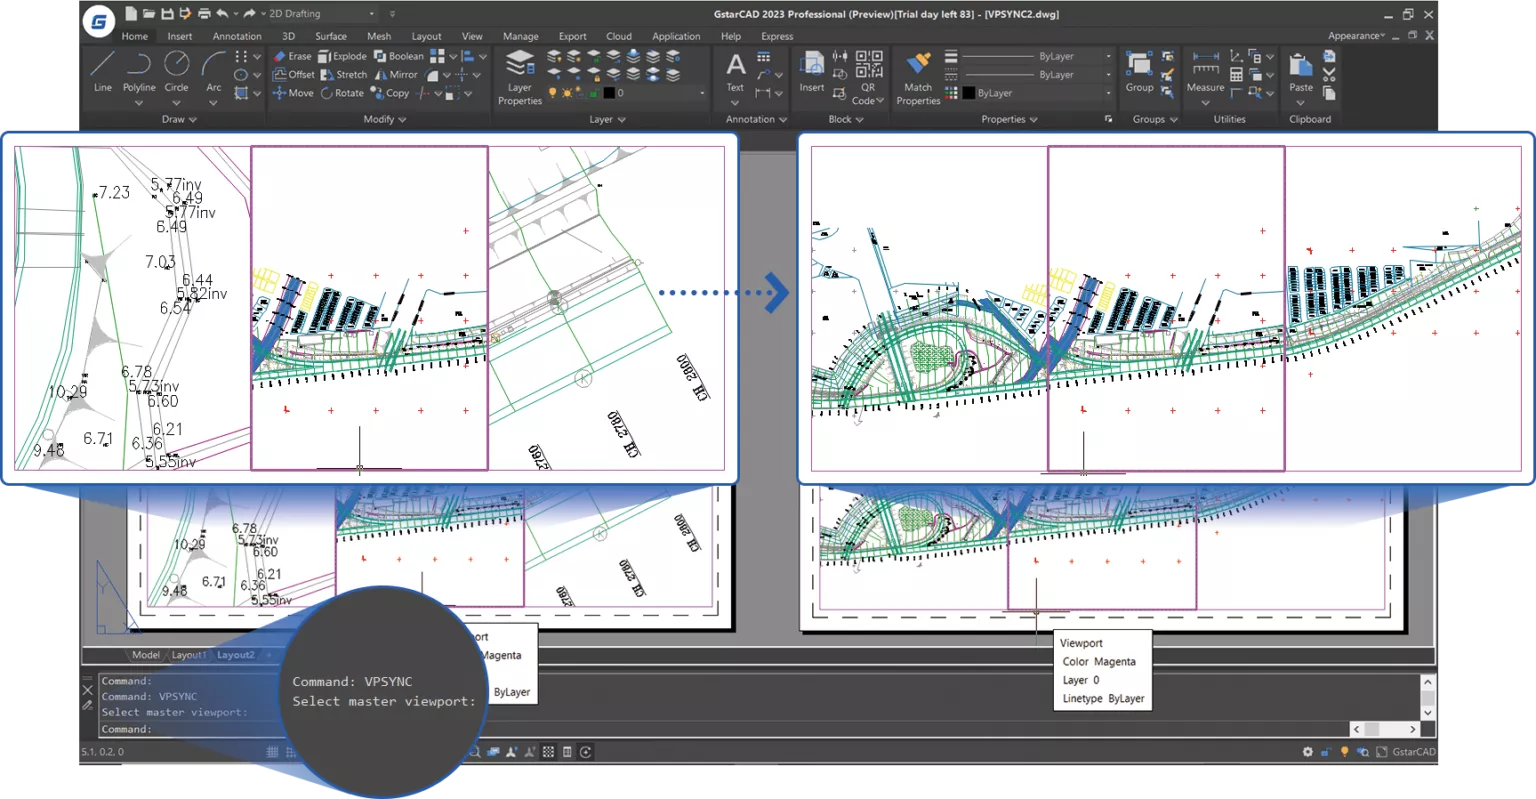Image resolution: width=1536 pixels, height=799 pixels.
Task: Click the Print icon in quick access
Action: tap(204, 14)
